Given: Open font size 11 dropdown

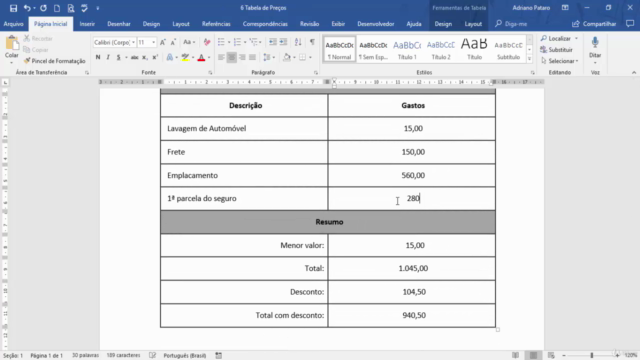Looking at the screenshot, I should pyautogui.click(x=153, y=42).
